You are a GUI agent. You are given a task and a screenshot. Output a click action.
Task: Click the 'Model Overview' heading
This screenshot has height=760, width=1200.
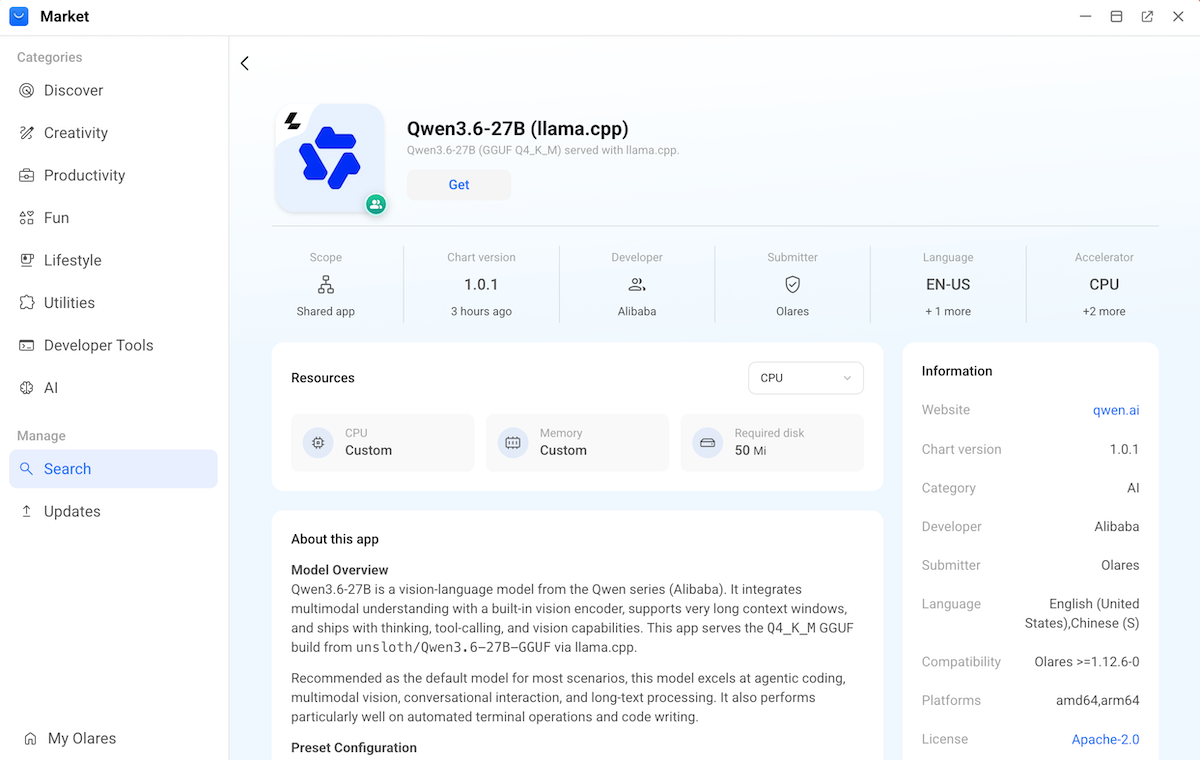click(x=340, y=570)
